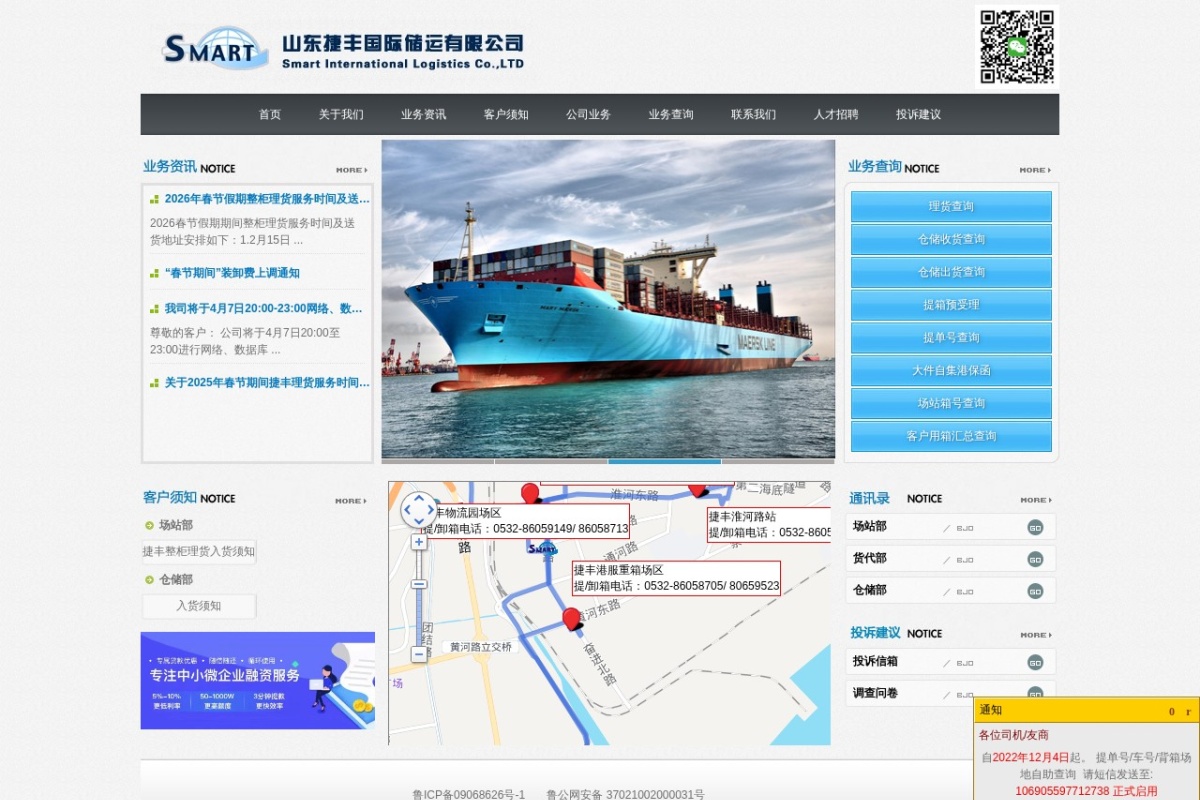This screenshot has height=800, width=1200.
Task: Click the 提箱预受理 button
Action: (951, 305)
